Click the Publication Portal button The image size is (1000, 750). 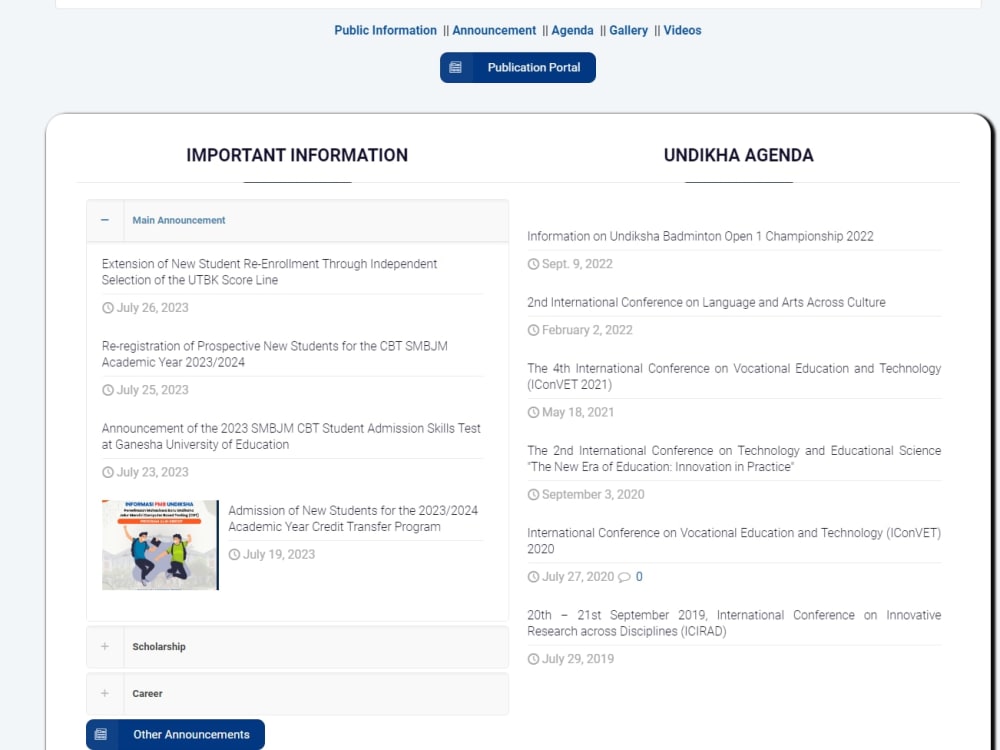(518, 68)
